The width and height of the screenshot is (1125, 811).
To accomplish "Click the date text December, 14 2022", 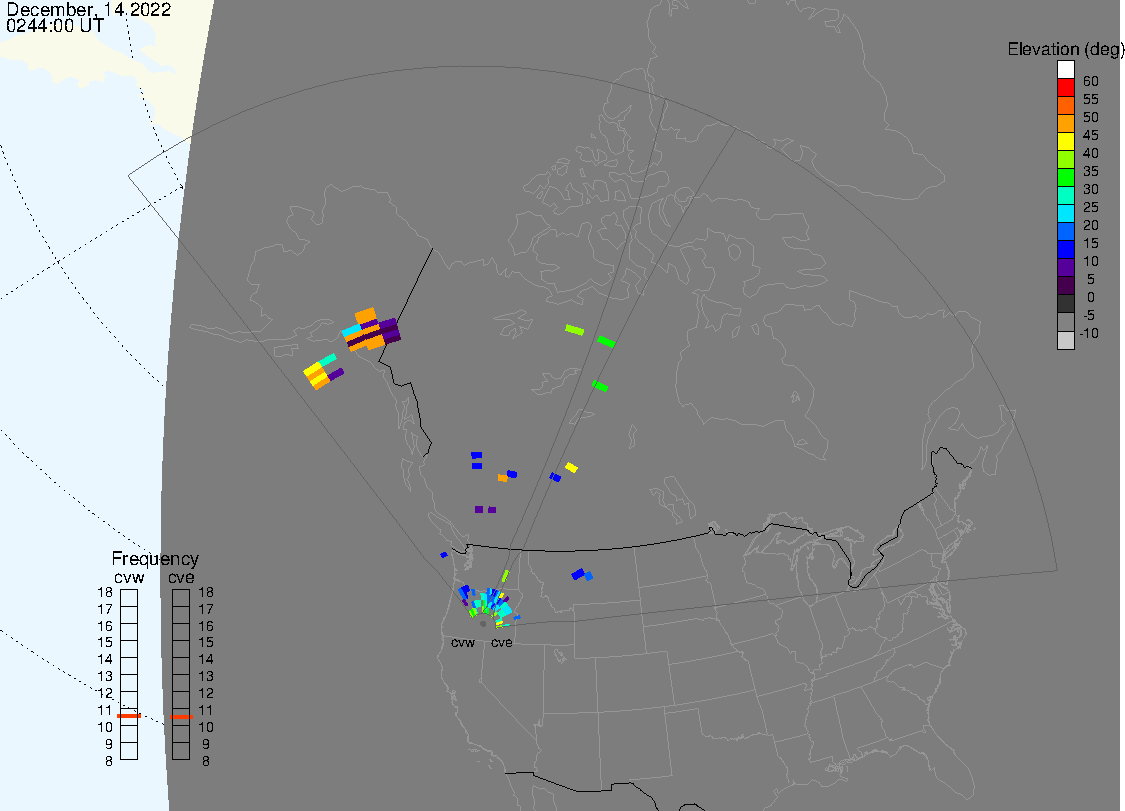I will pyautogui.click(x=88, y=10).
